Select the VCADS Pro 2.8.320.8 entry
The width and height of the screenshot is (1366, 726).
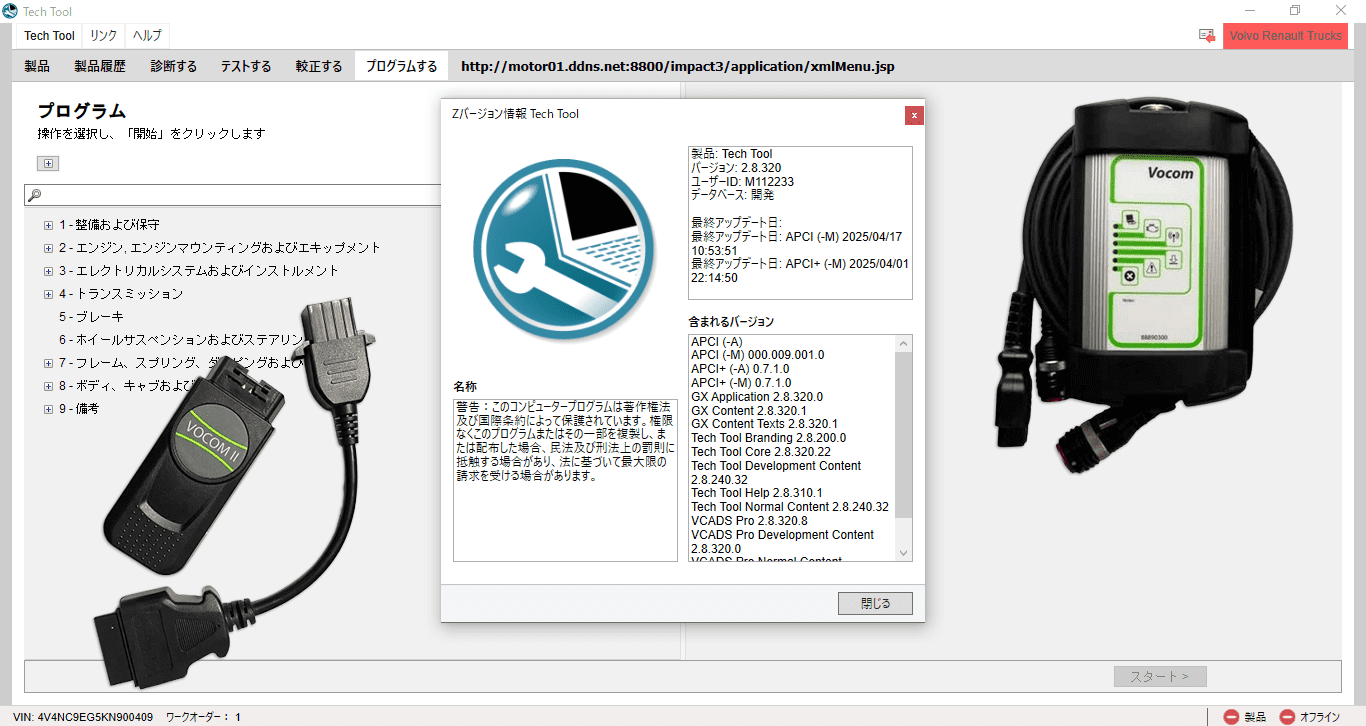click(749, 521)
